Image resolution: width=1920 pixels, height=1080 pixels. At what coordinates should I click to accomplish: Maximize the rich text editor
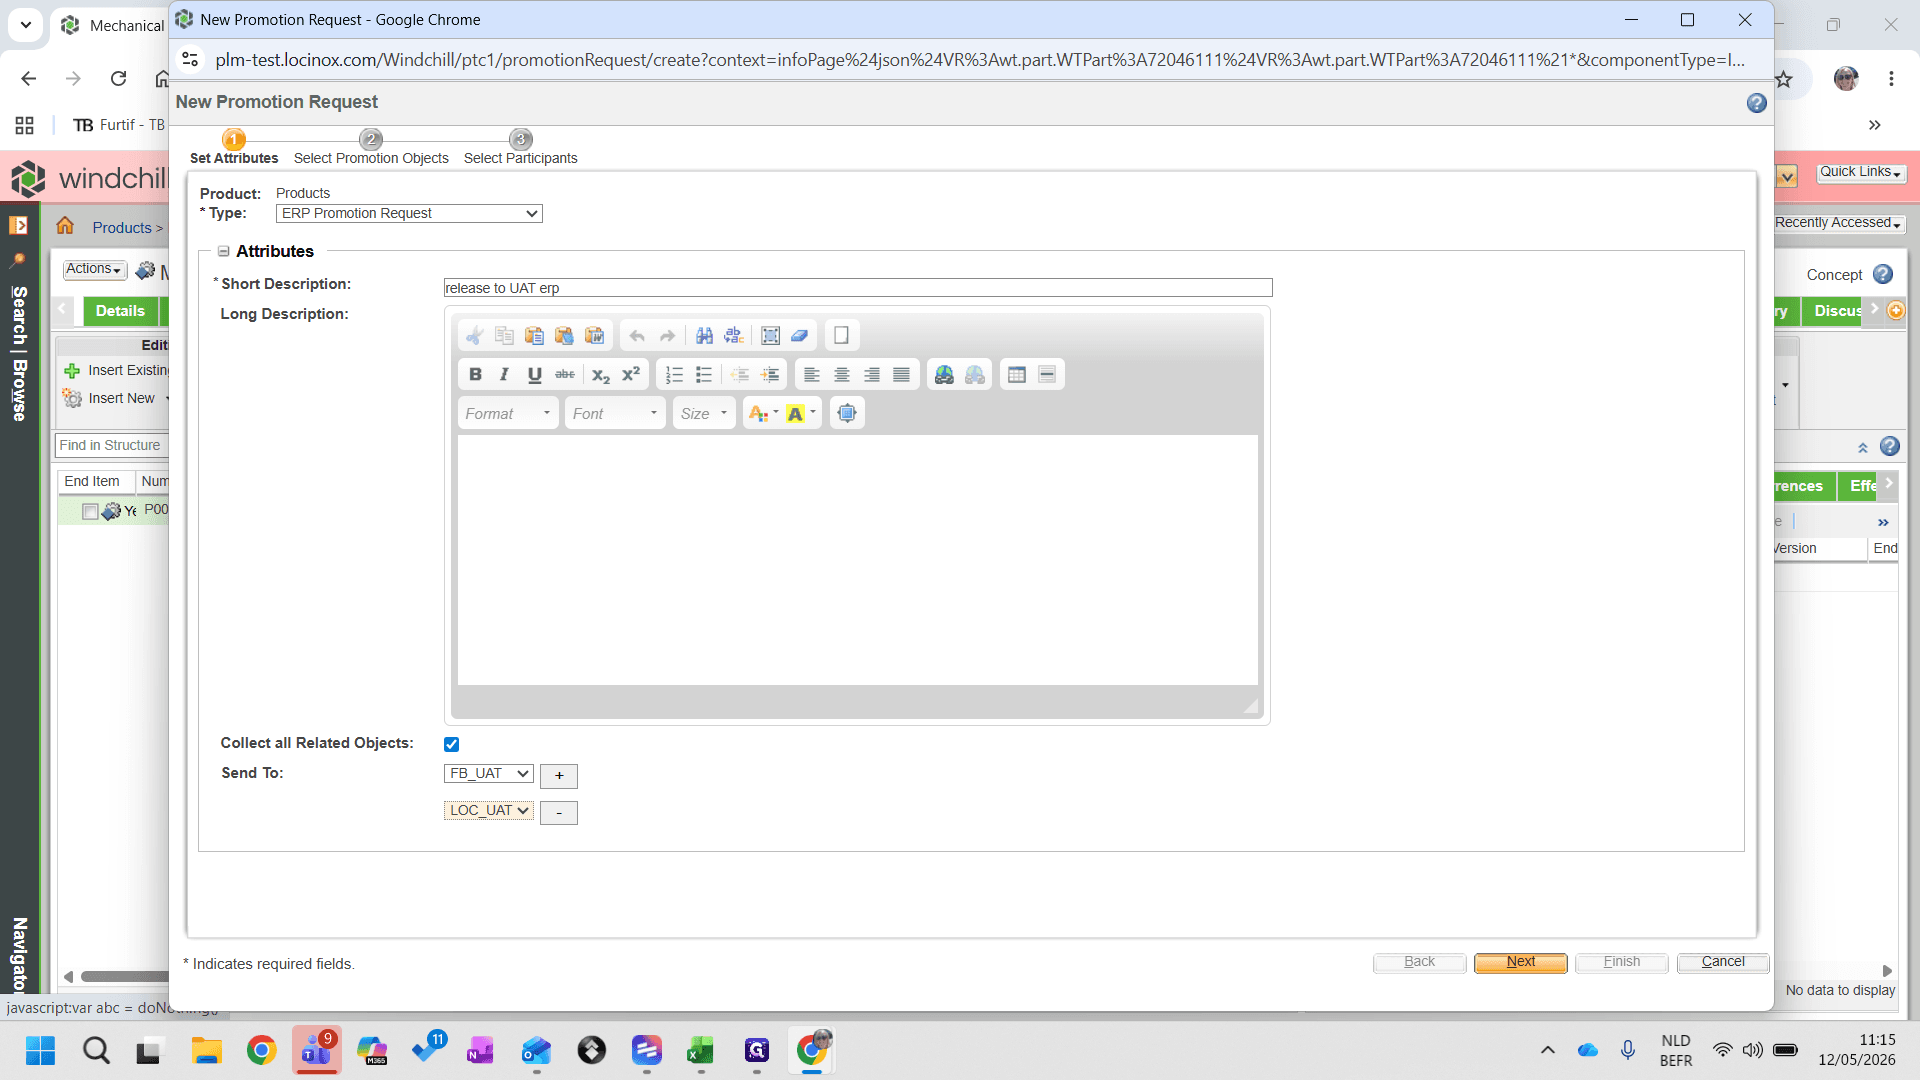pyautogui.click(x=847, y=413)
